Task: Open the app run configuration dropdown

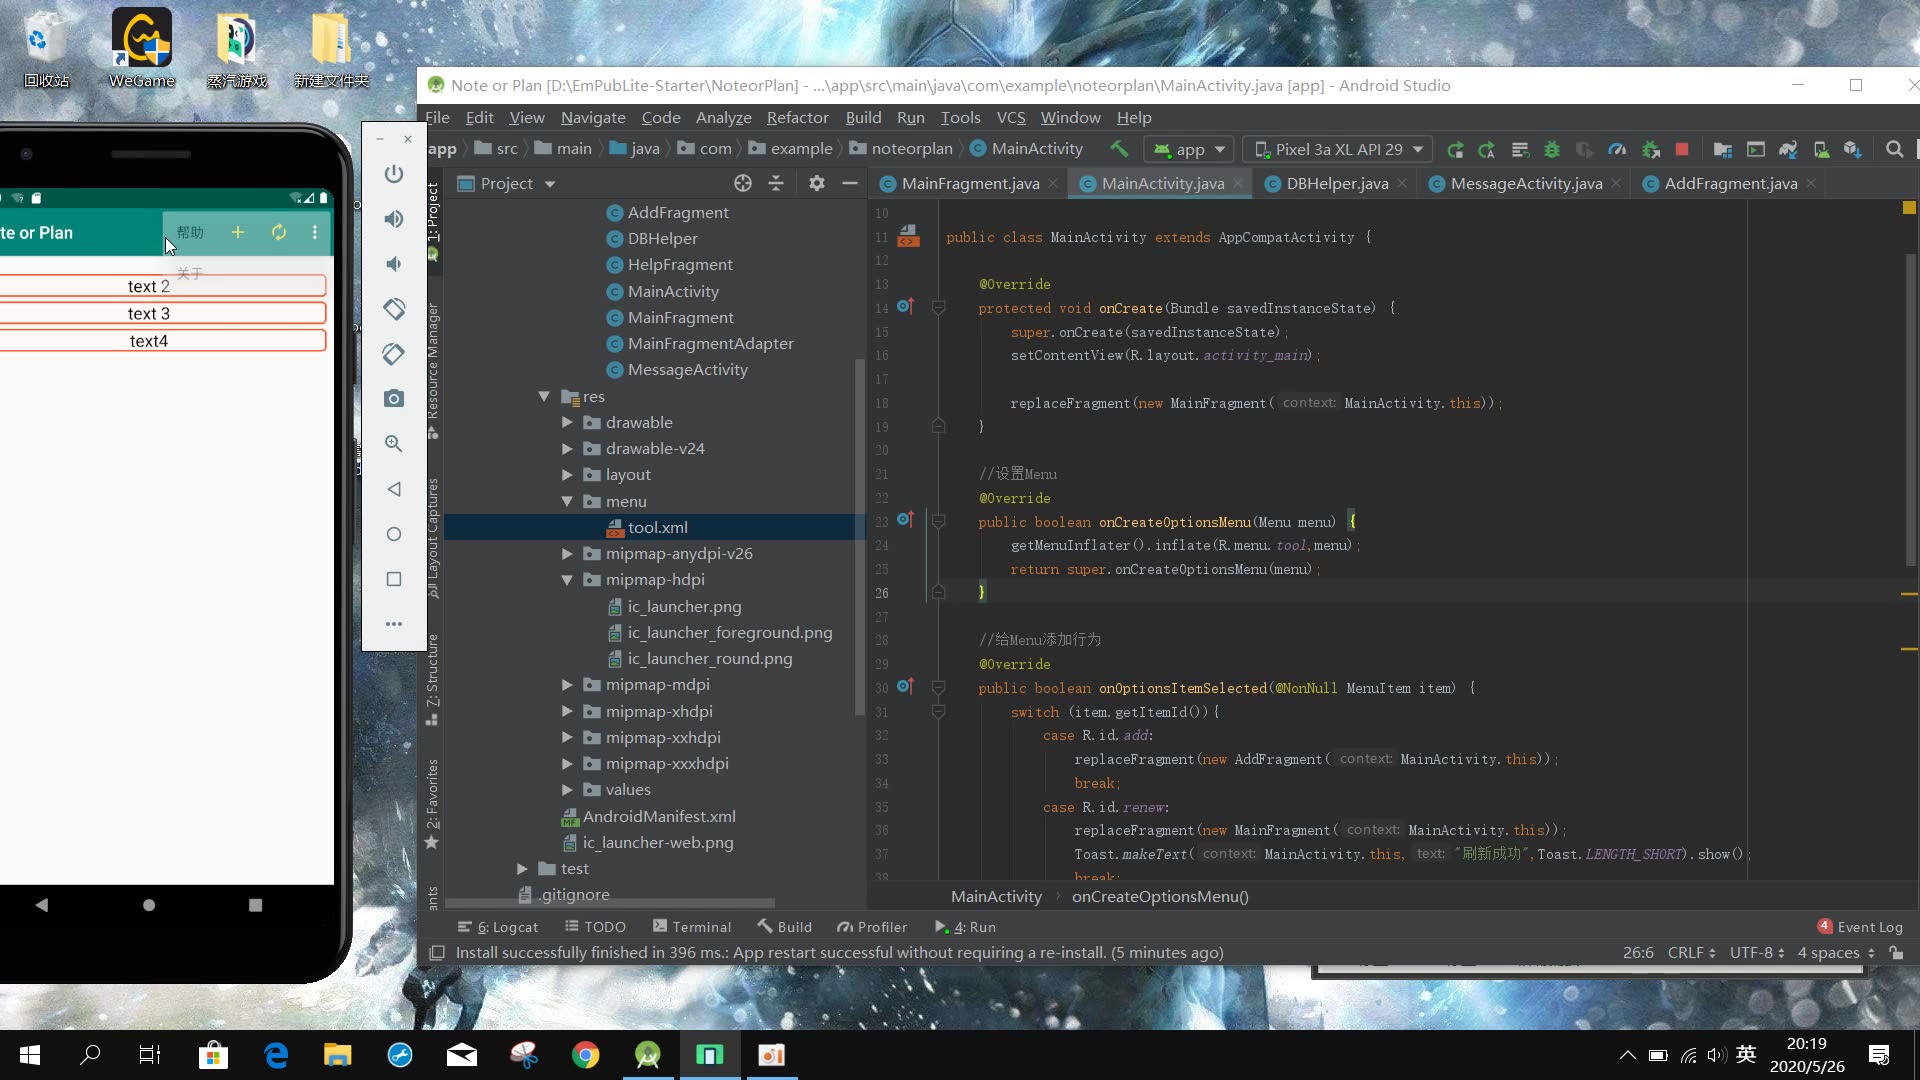Action: coord(1189,149)
